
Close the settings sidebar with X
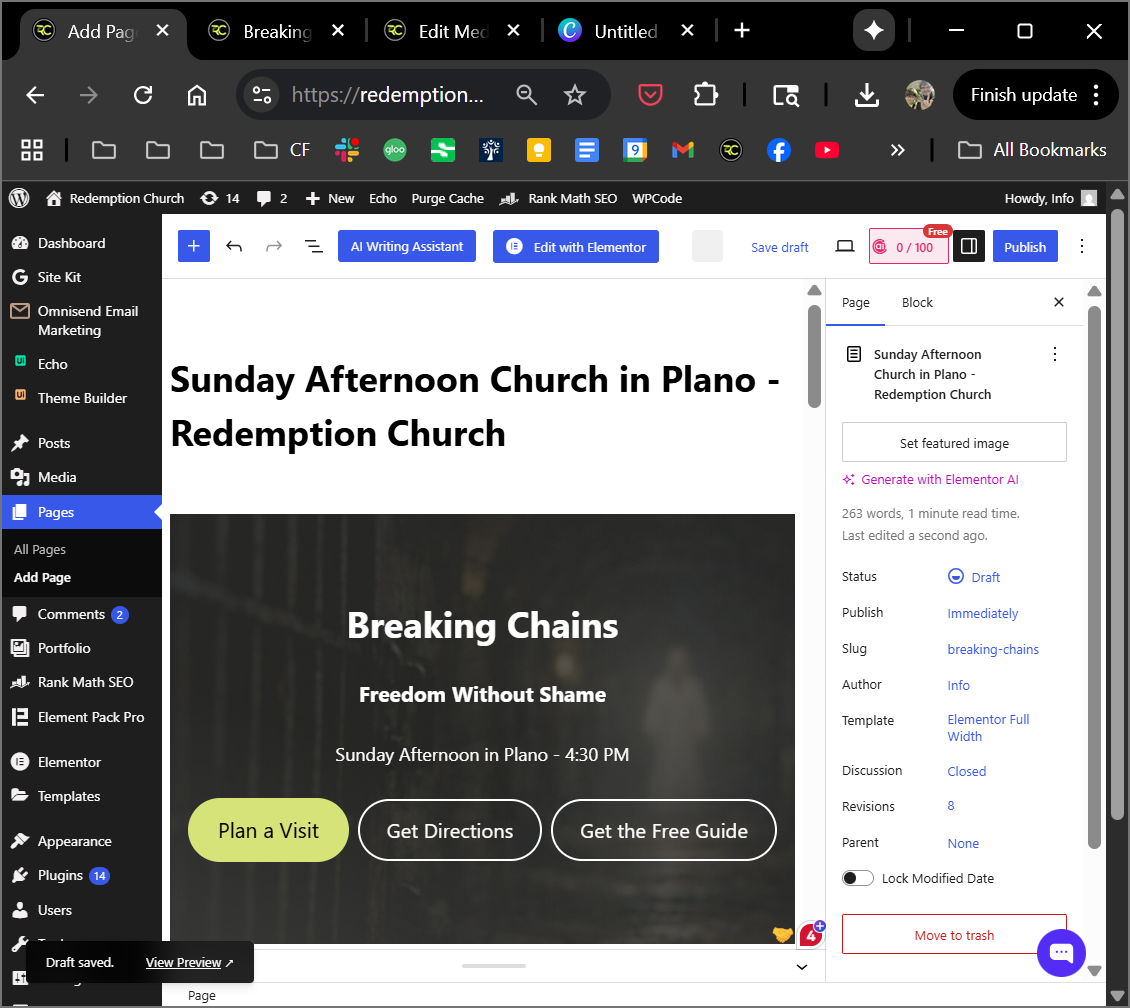[x=1059, y=302]
